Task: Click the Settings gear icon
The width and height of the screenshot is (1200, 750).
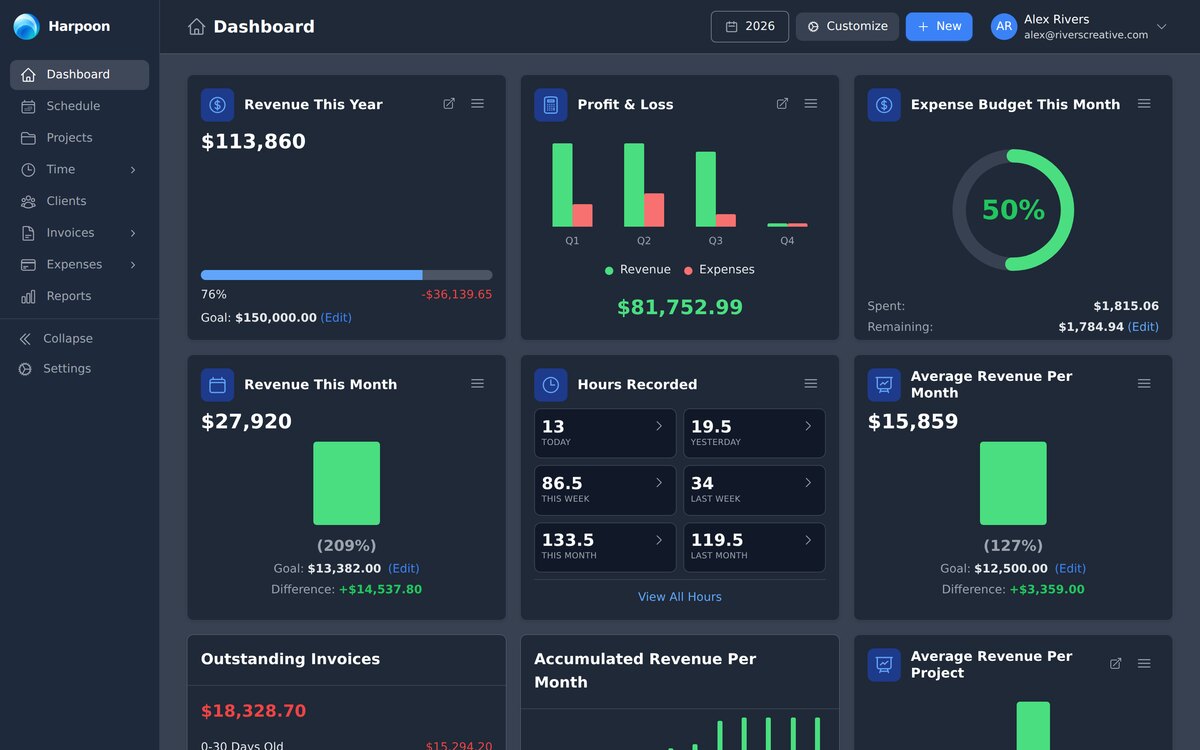Action: tap(25, 369)
